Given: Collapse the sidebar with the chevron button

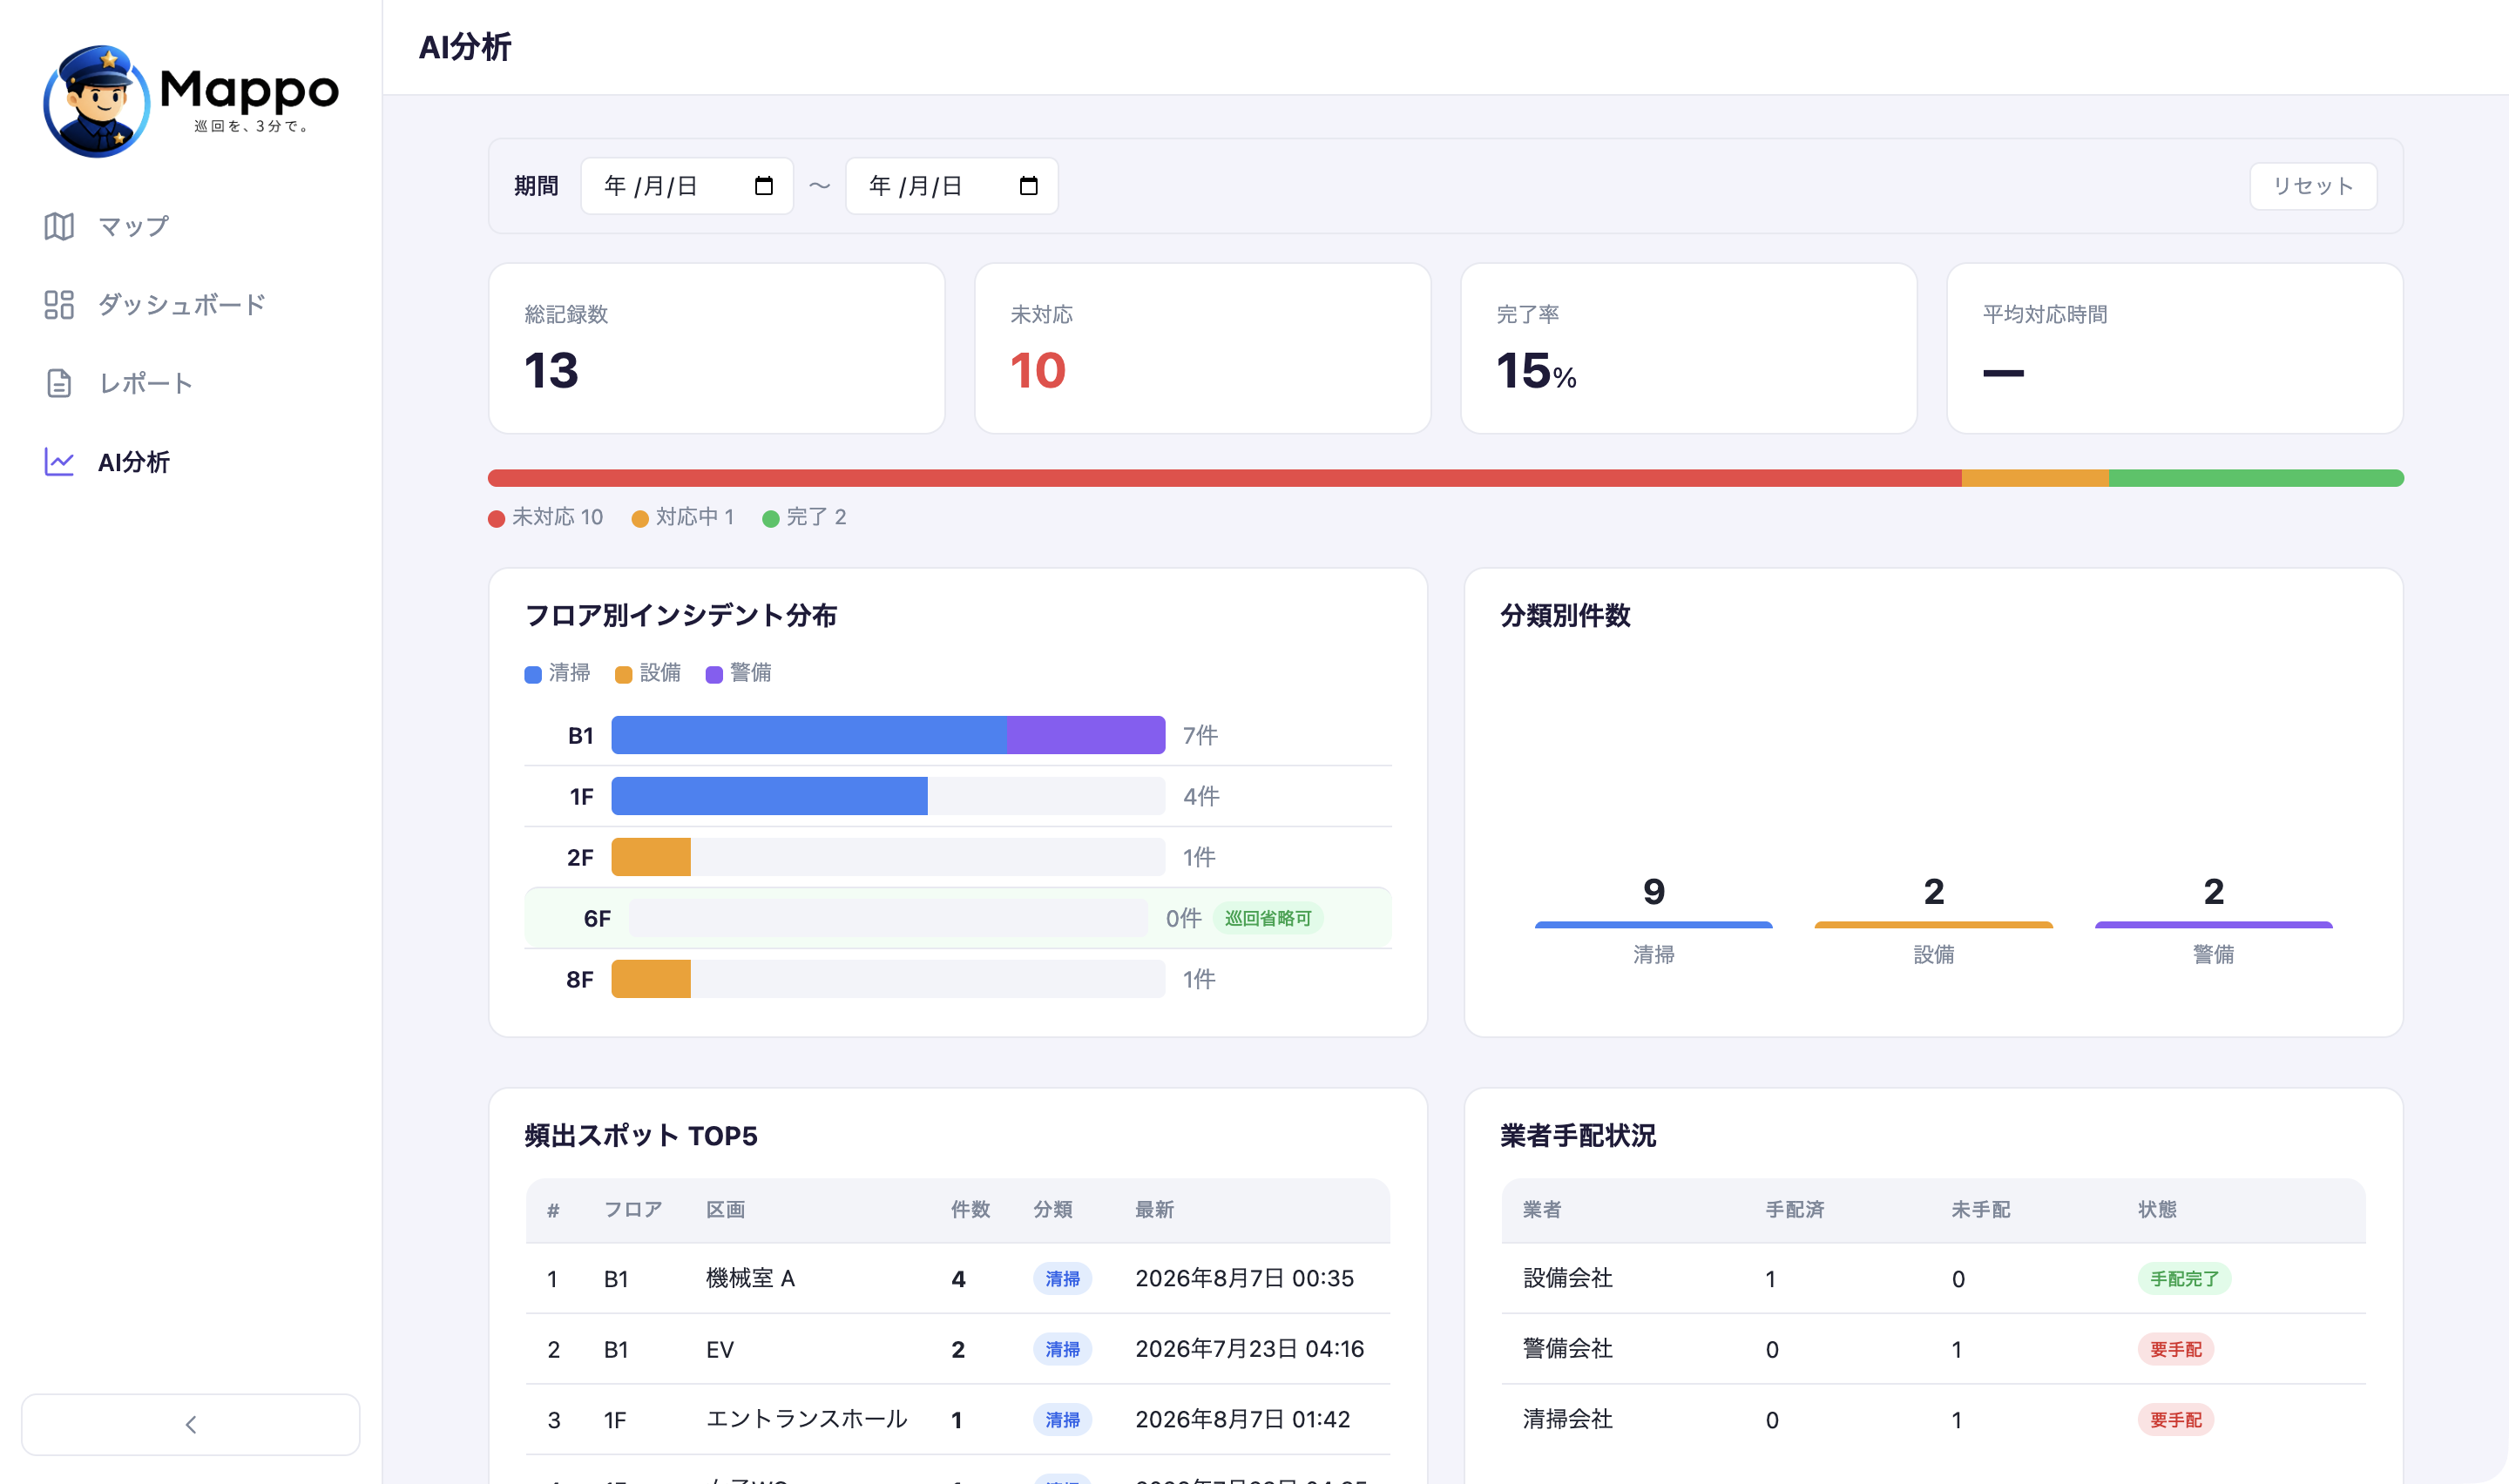Looking at the screenshot, I should (x=191, y=1424).
